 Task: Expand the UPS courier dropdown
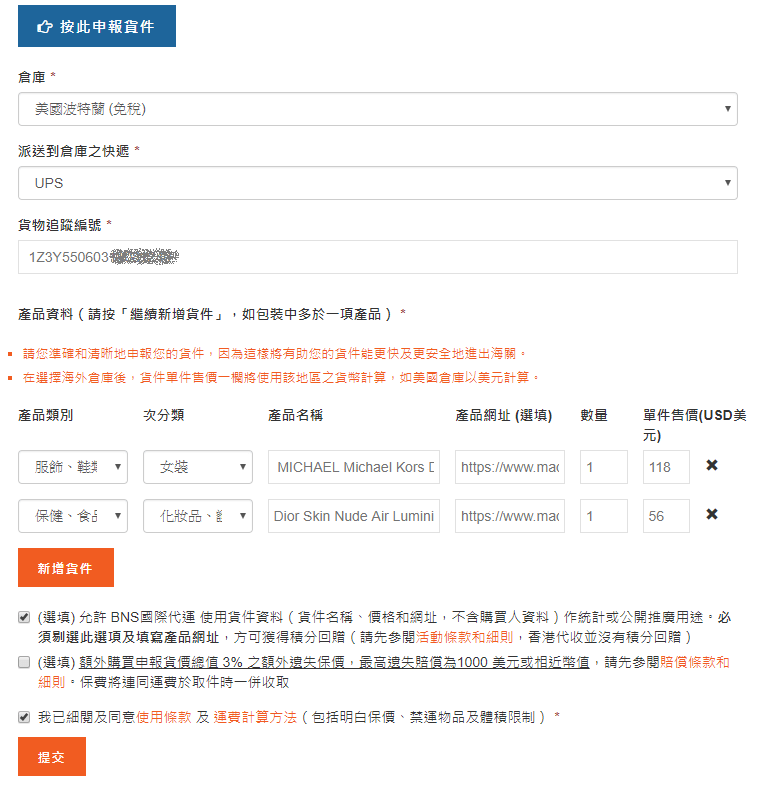[x=377, y=183]
